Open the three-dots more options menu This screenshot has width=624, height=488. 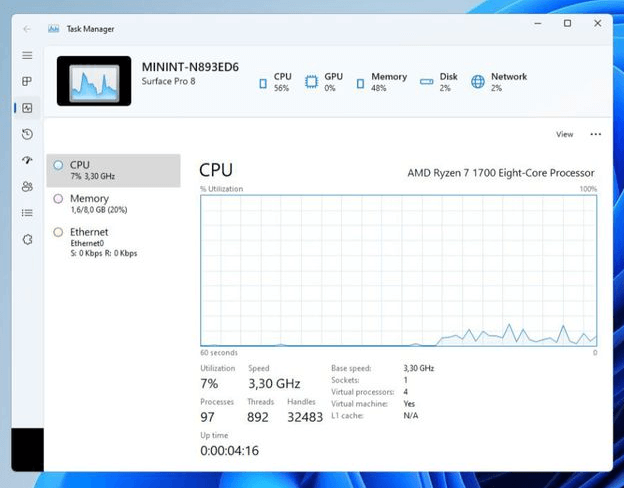coord(596,135)
